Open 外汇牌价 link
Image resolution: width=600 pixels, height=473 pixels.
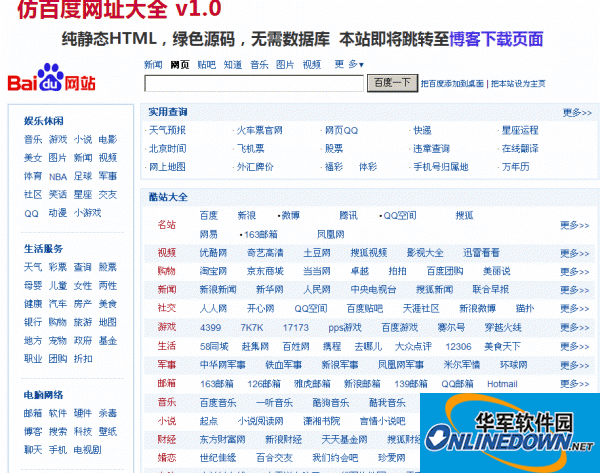[x=255, y=167]
